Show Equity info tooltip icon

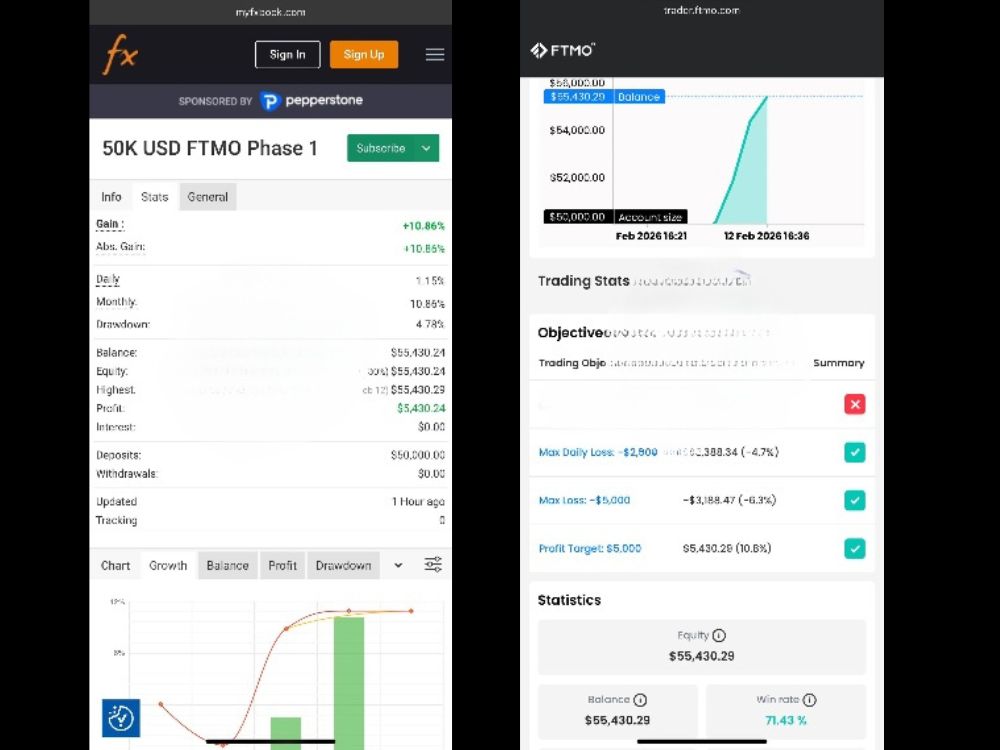(x=719, y=636)
